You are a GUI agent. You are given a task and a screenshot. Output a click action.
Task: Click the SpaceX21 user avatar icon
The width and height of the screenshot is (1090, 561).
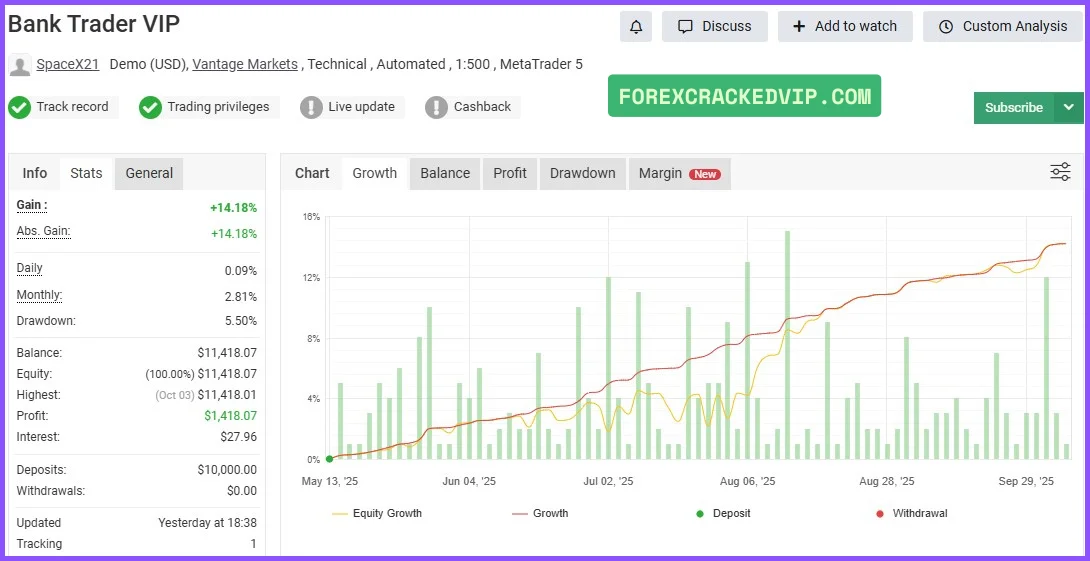click(x=20, y=66)
